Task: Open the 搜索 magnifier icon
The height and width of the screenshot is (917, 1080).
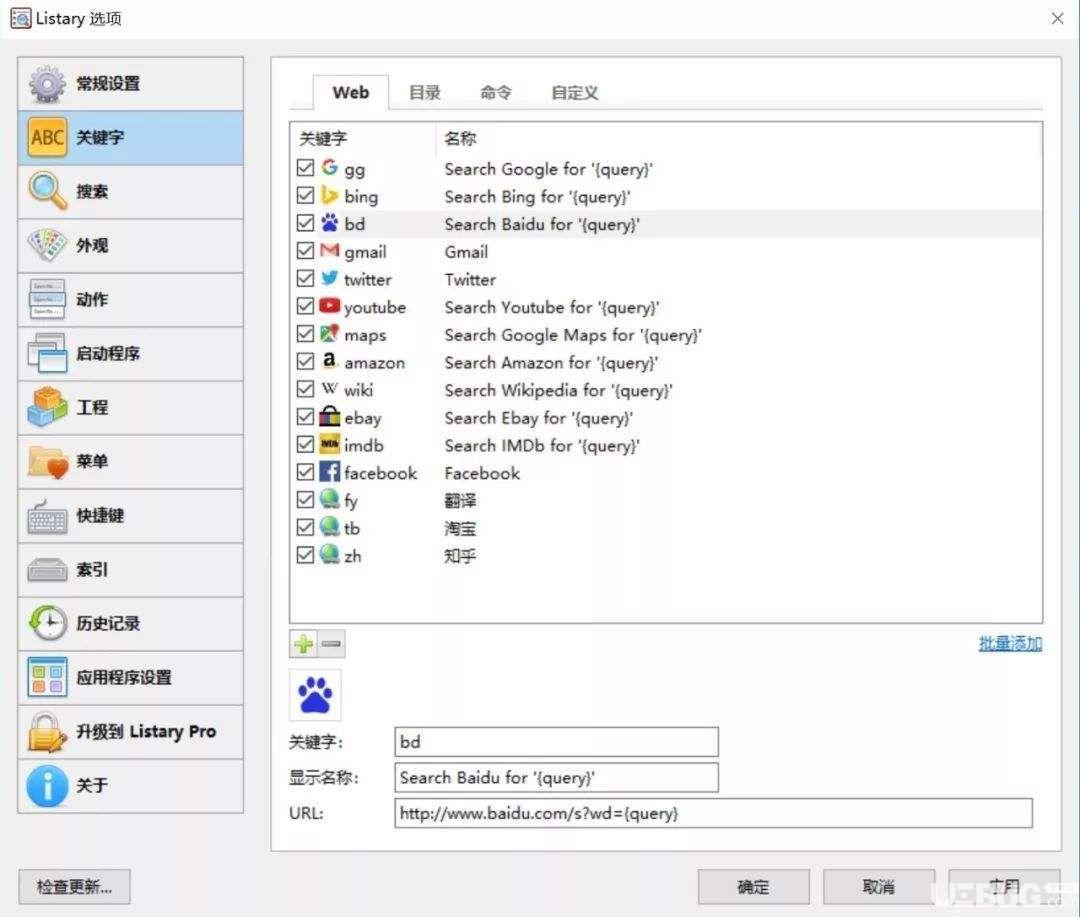Action: pos(47,192)
